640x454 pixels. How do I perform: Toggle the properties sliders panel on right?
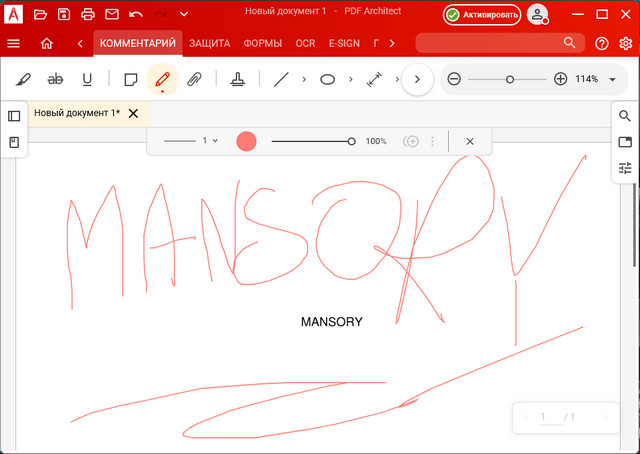tap(625, 168)
